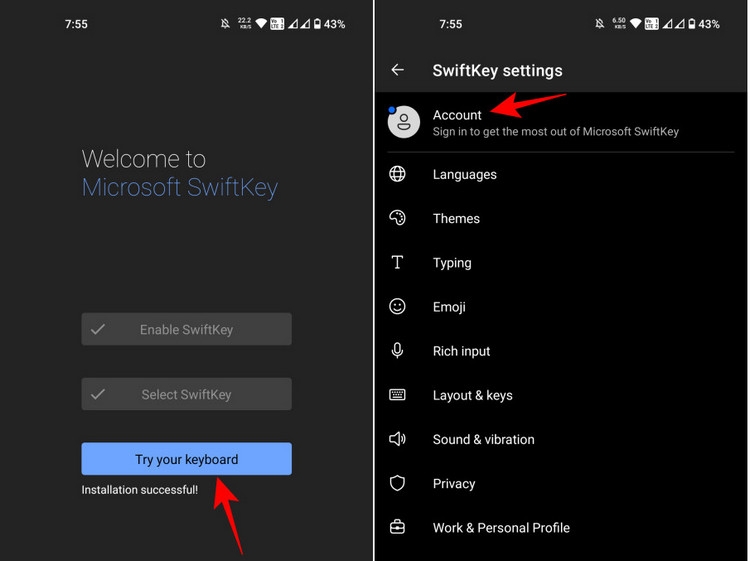The image size is (750, 561).
Task: Tap the Enable SwiftKey checkmark icon
Action: pos(98,329)
